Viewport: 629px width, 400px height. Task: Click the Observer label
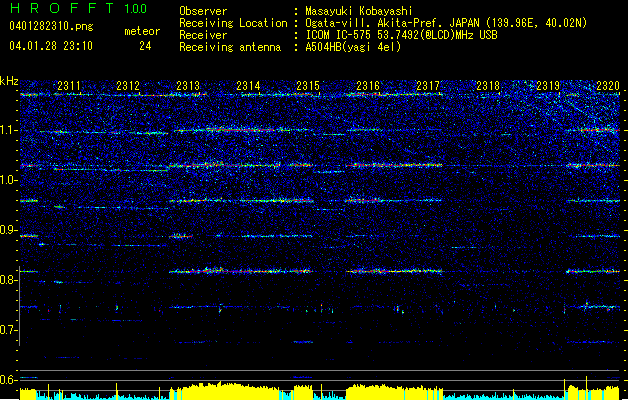click(x=203, y=11)
